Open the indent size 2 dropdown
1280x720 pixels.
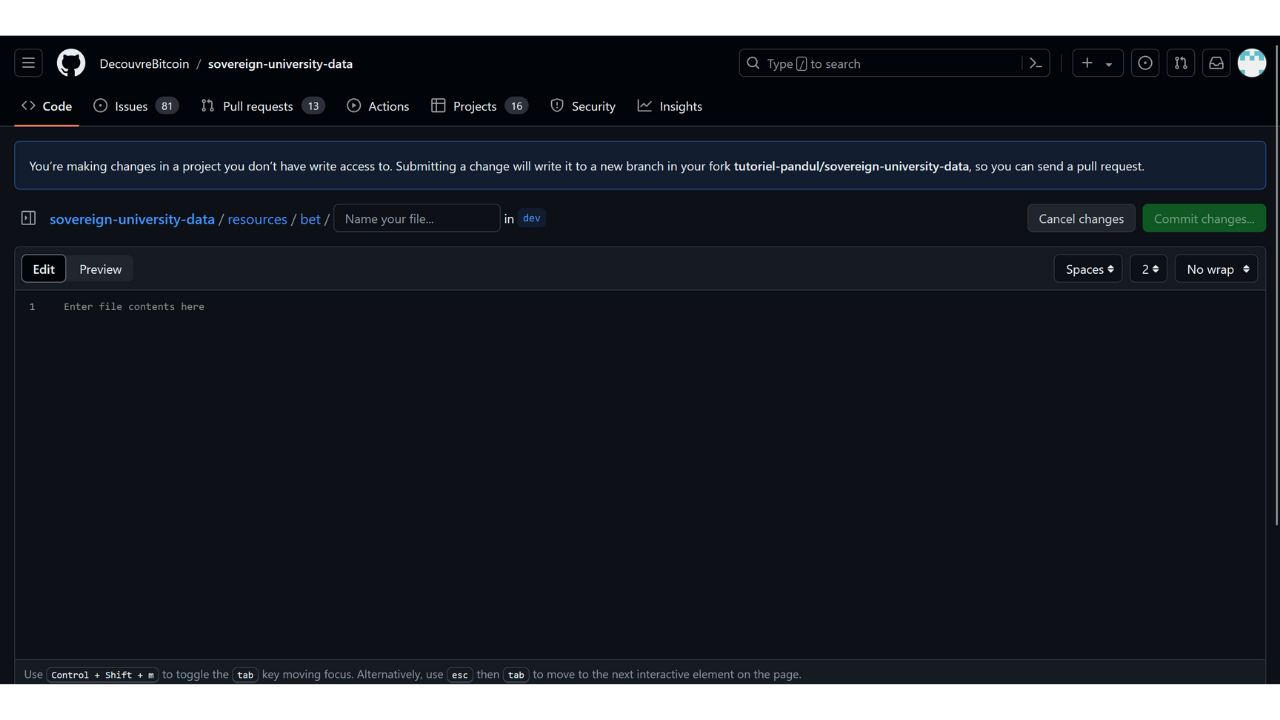pos(1149,269)
